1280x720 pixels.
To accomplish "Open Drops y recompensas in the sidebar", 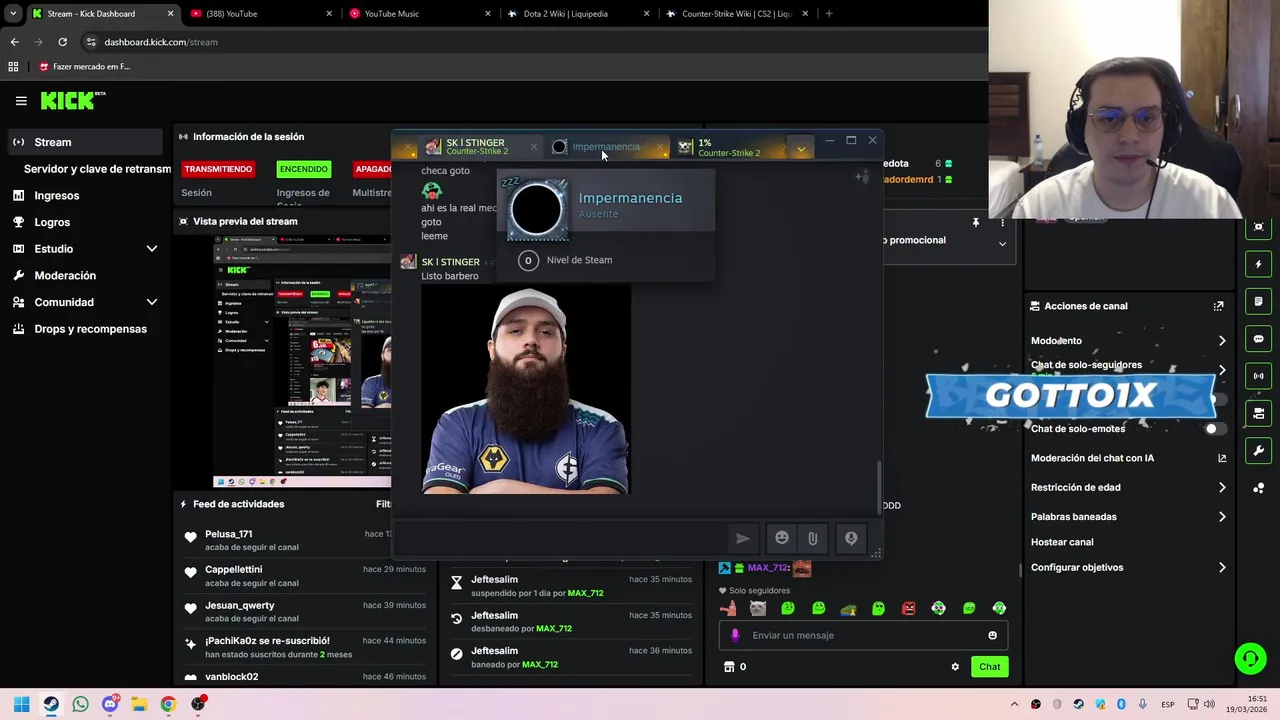I will [x=85, y=329].
